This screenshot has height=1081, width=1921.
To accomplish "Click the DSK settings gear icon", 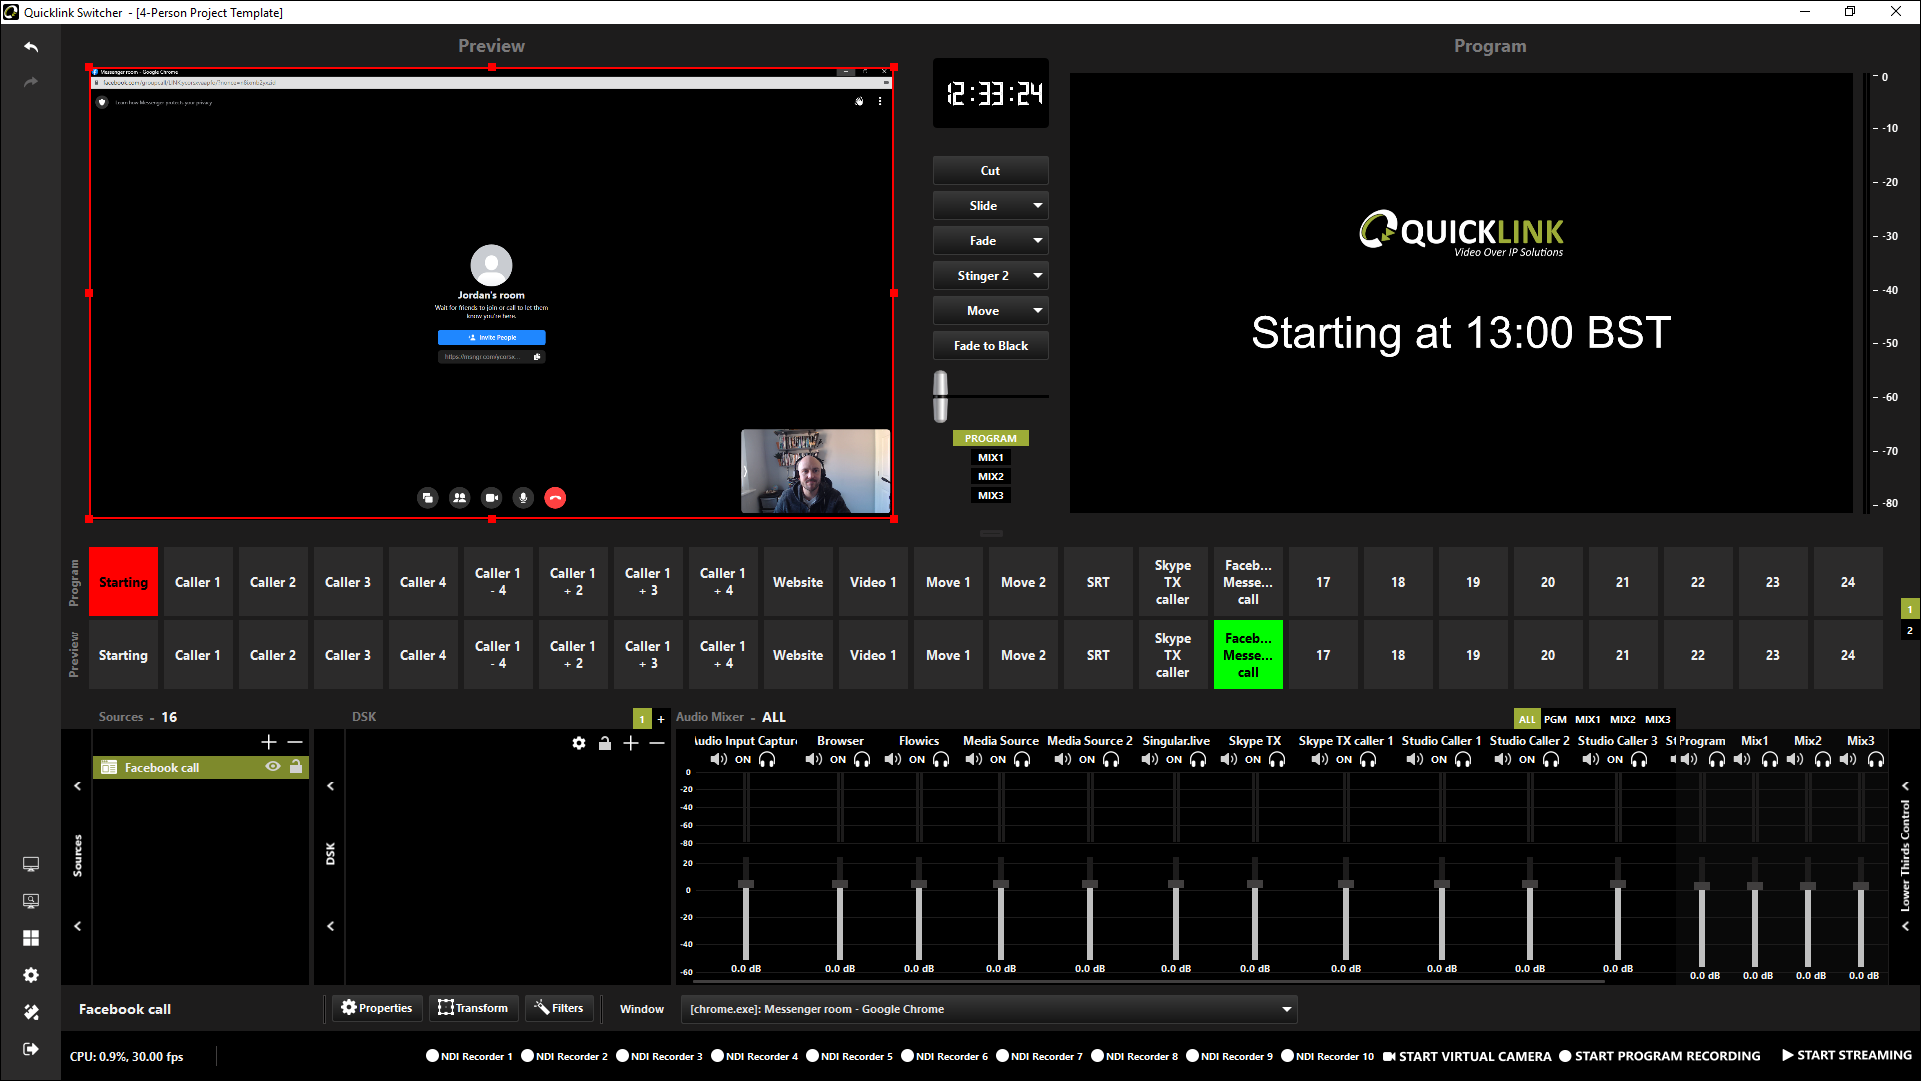I will coord(579,743).
